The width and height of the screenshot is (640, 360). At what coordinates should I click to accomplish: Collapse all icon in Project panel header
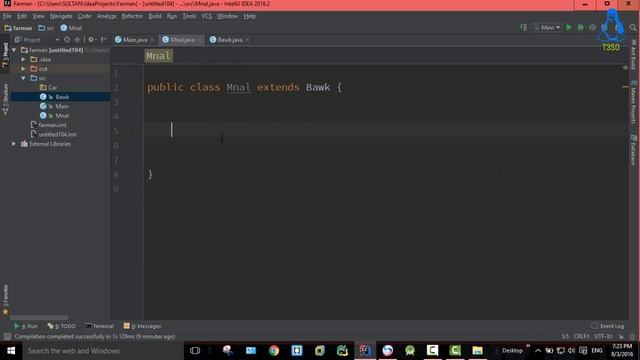pos(77,40)
